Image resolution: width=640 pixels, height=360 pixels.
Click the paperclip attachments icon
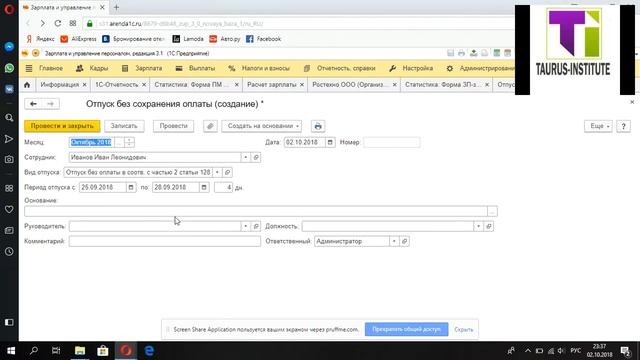210,126
